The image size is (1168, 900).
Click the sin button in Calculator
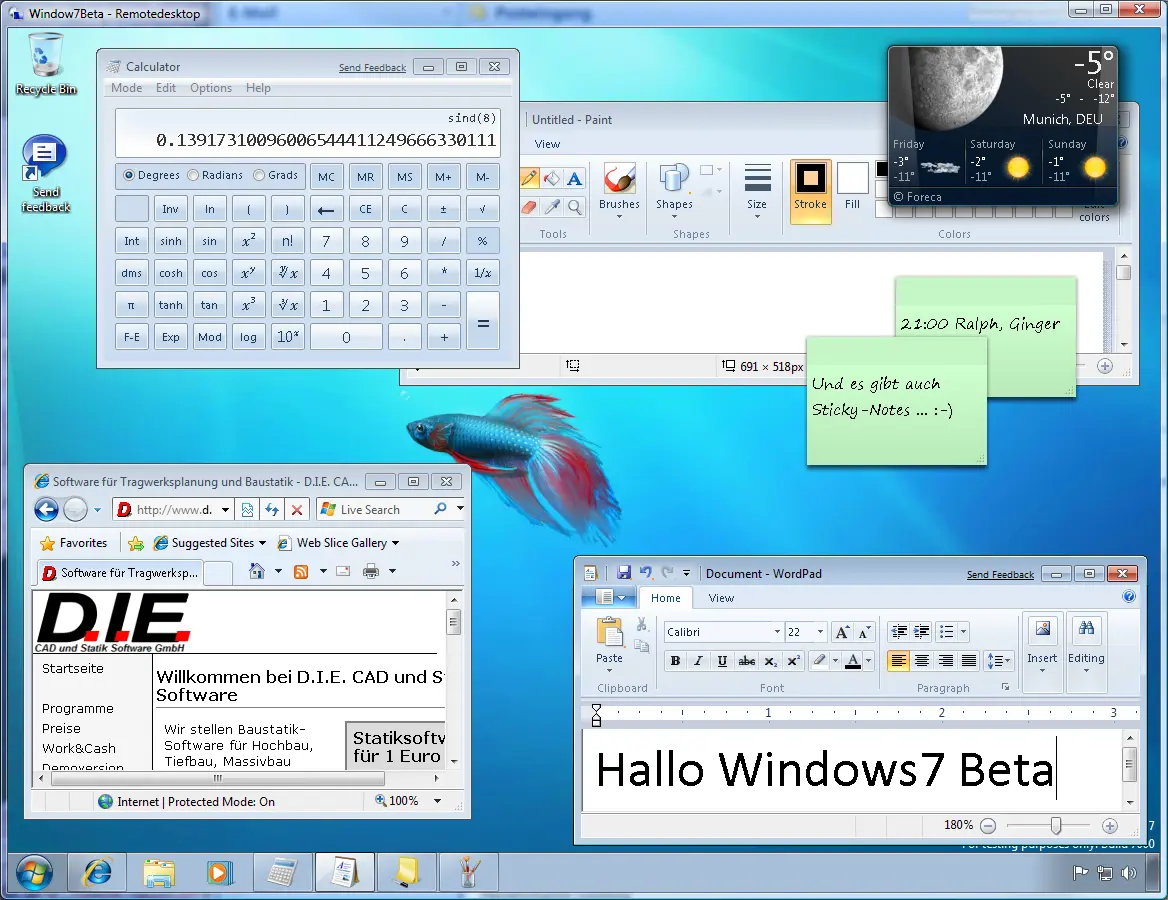click(209, 241)
